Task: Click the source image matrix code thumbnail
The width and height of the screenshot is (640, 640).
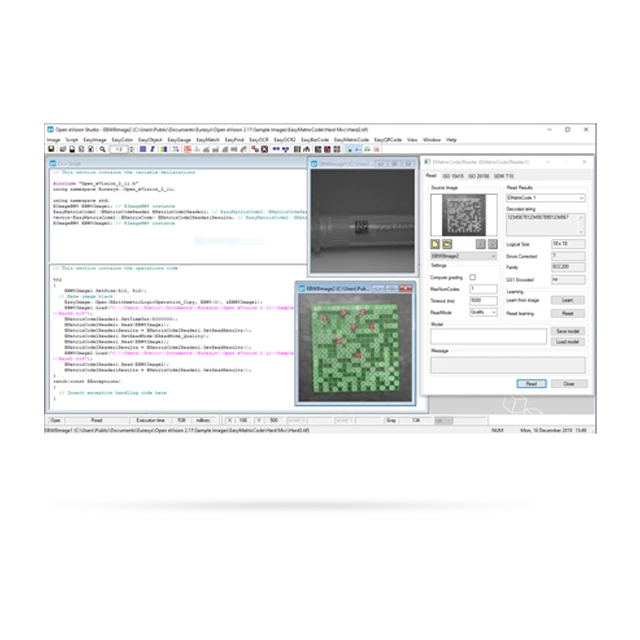Action: 463,213
